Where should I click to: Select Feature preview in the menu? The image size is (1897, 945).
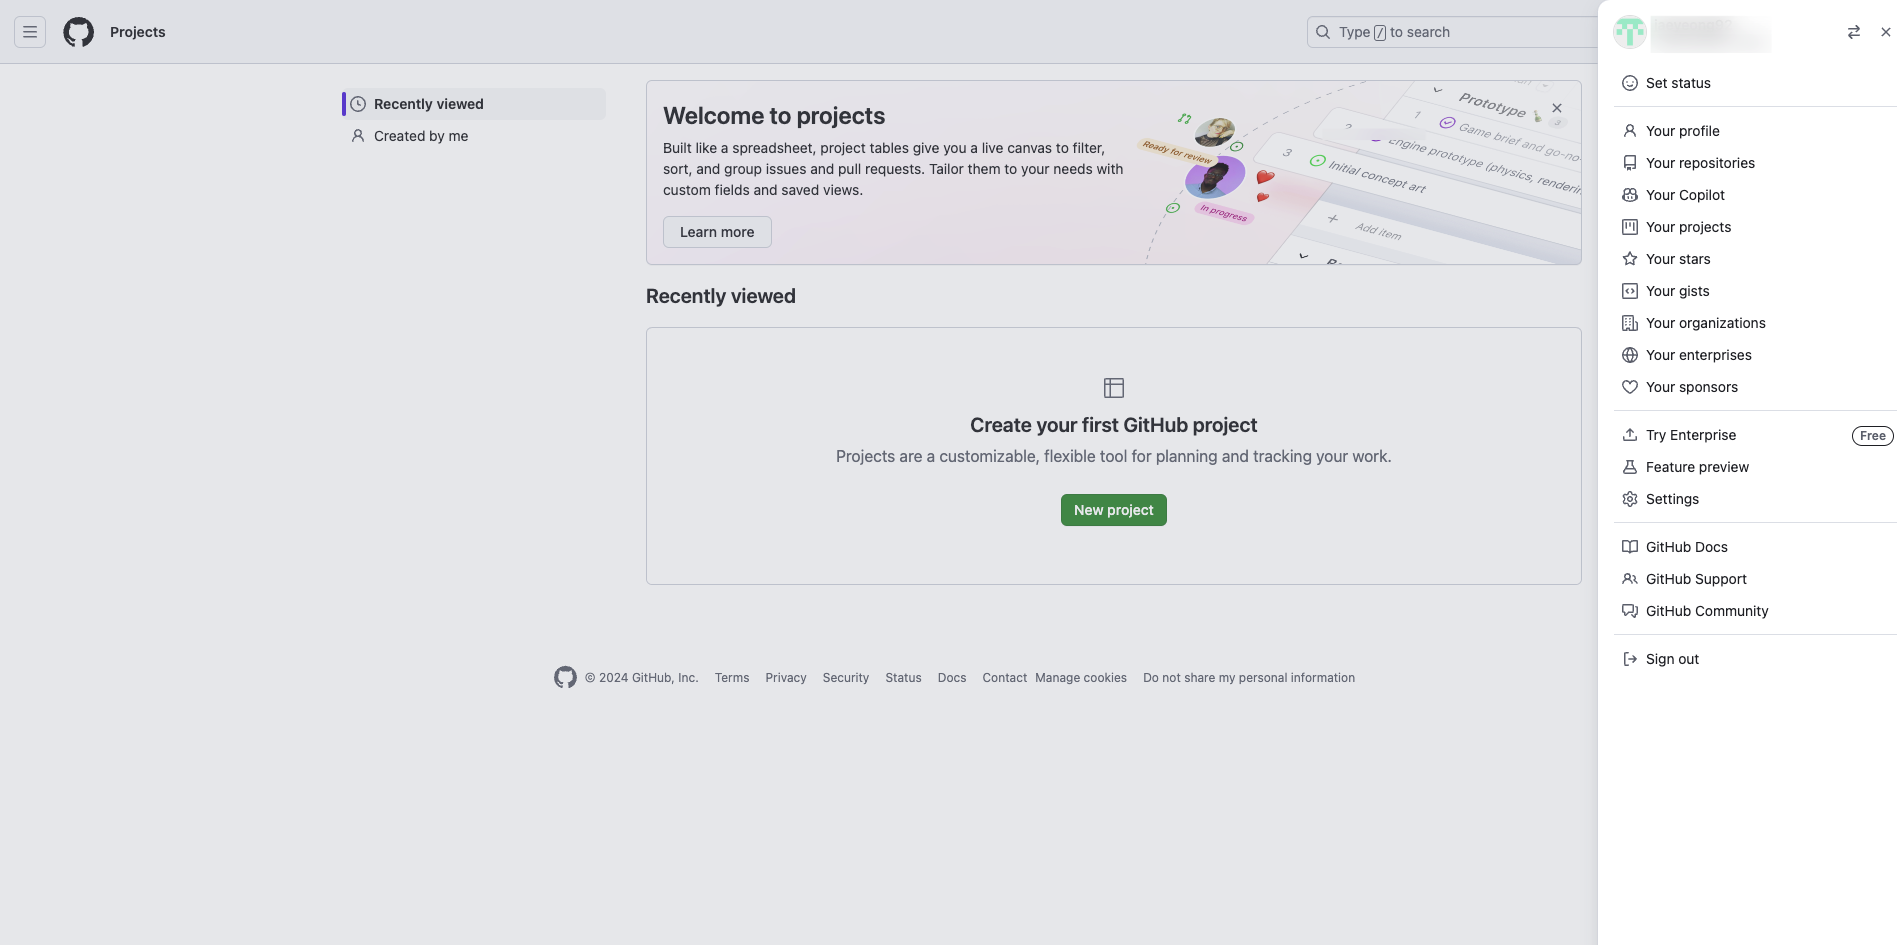pos(1696,467)
